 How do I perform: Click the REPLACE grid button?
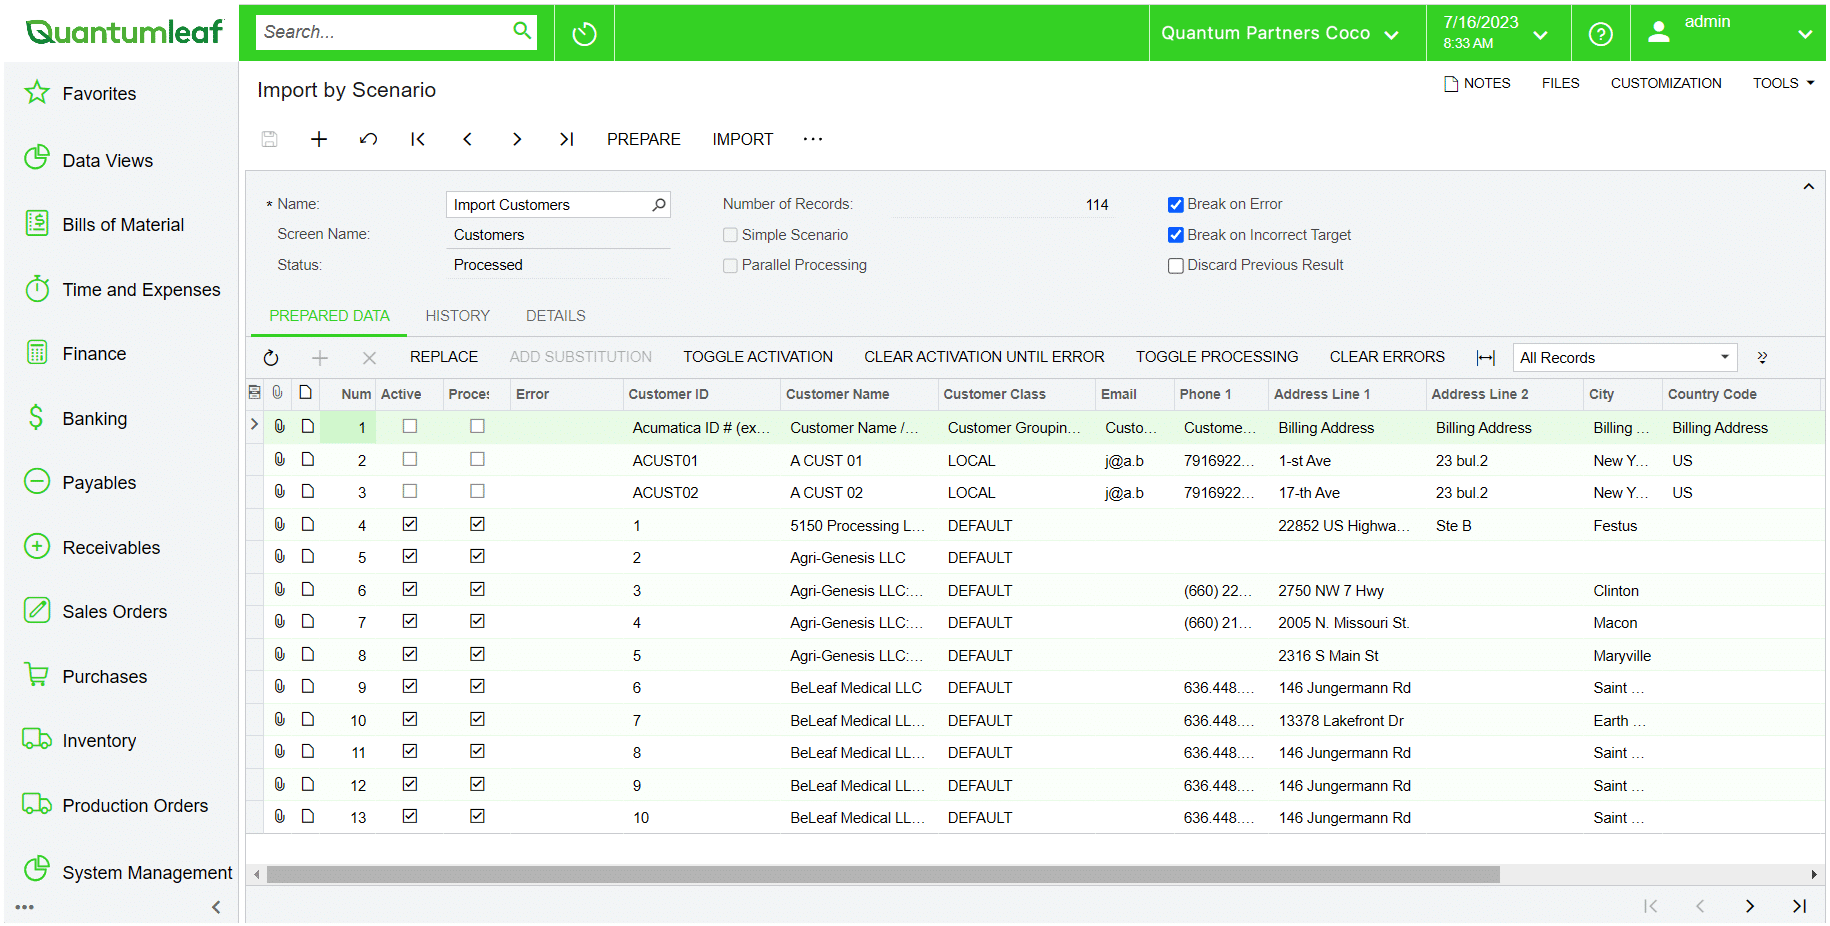coord(444,357)
